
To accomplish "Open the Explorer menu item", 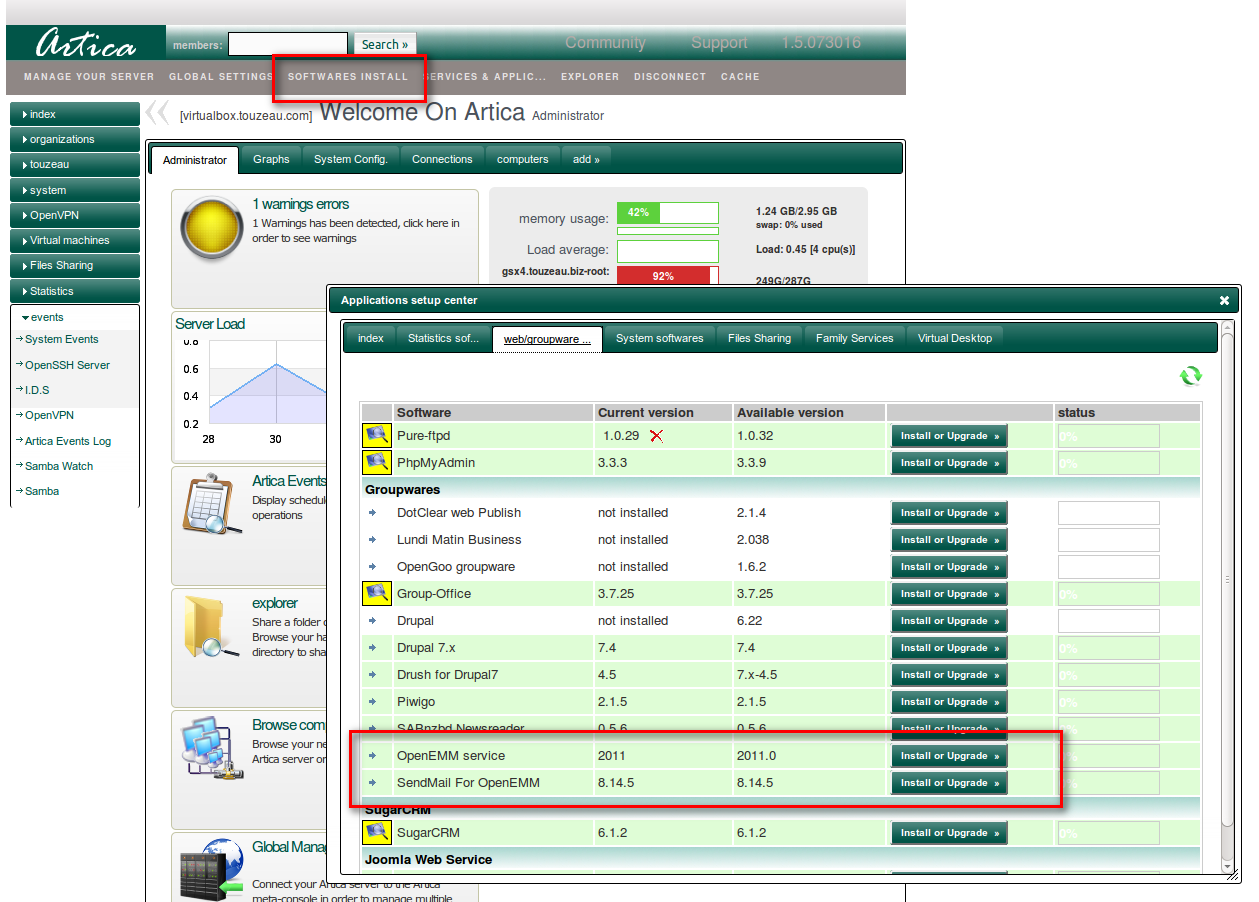I will click(x=590, y=77).
